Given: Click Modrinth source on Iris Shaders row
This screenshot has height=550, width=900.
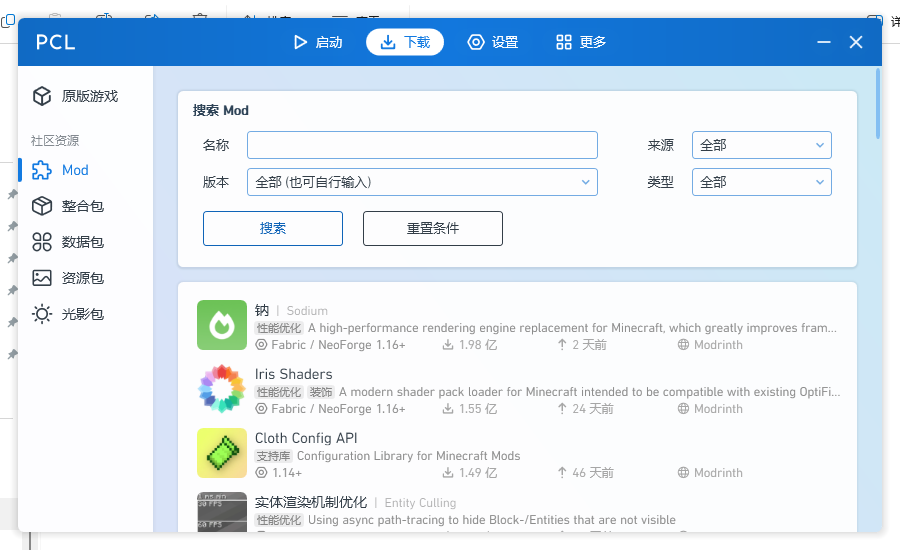Looking at the screenshot, I should pyautogui.click(x=717, y=409).
